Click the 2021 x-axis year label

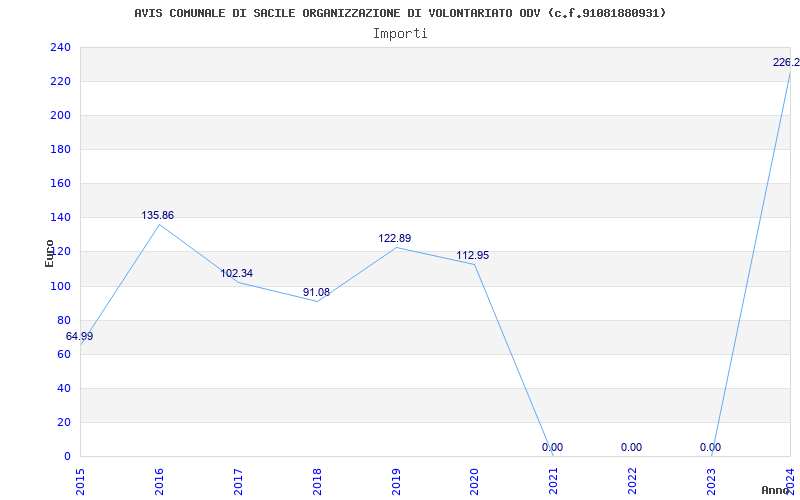click(554, 482)
